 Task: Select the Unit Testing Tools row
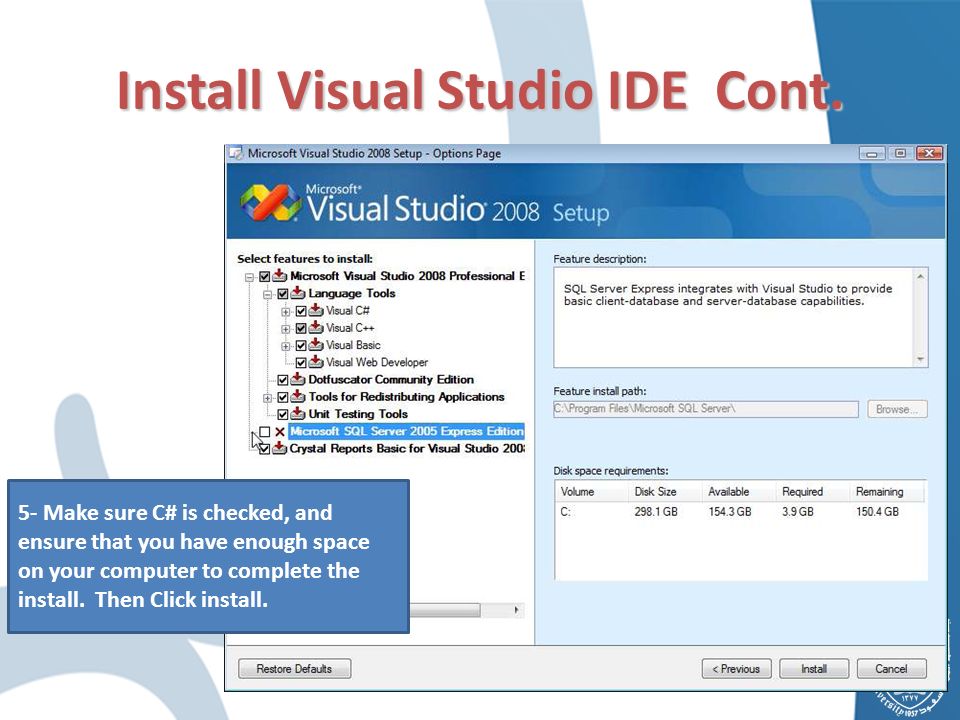click(x=358, y=414)
